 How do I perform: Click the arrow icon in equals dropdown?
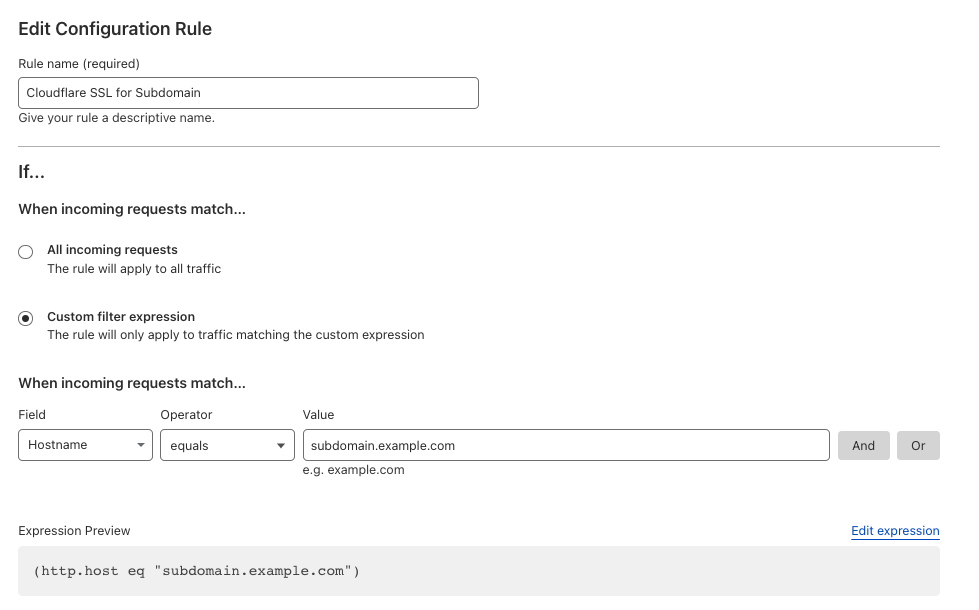(x=281, y=446)
